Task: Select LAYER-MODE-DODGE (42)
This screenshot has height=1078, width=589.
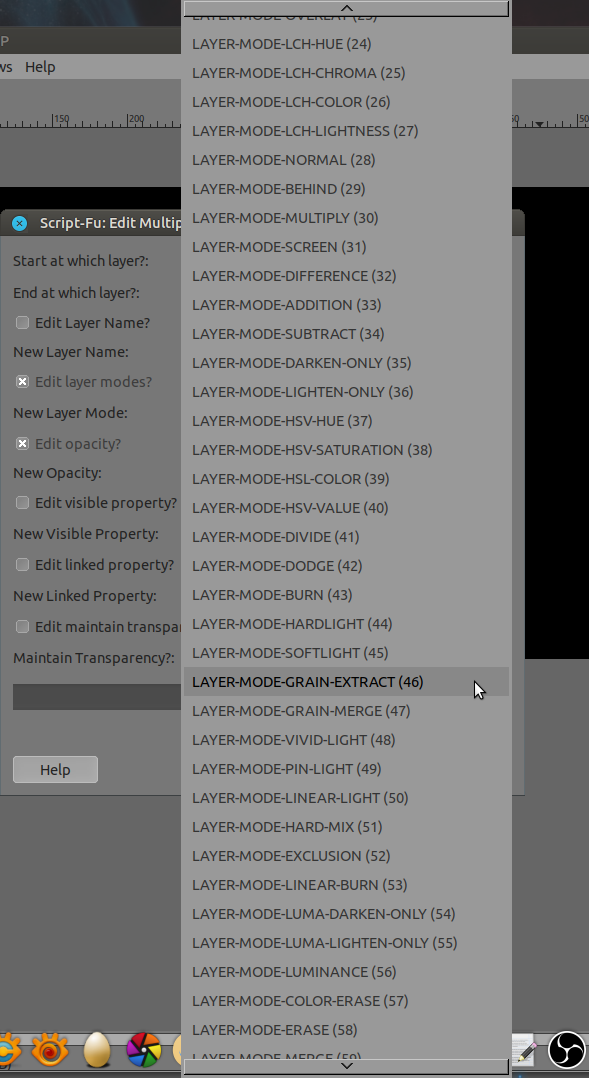Action: click(x=346, y=566)
